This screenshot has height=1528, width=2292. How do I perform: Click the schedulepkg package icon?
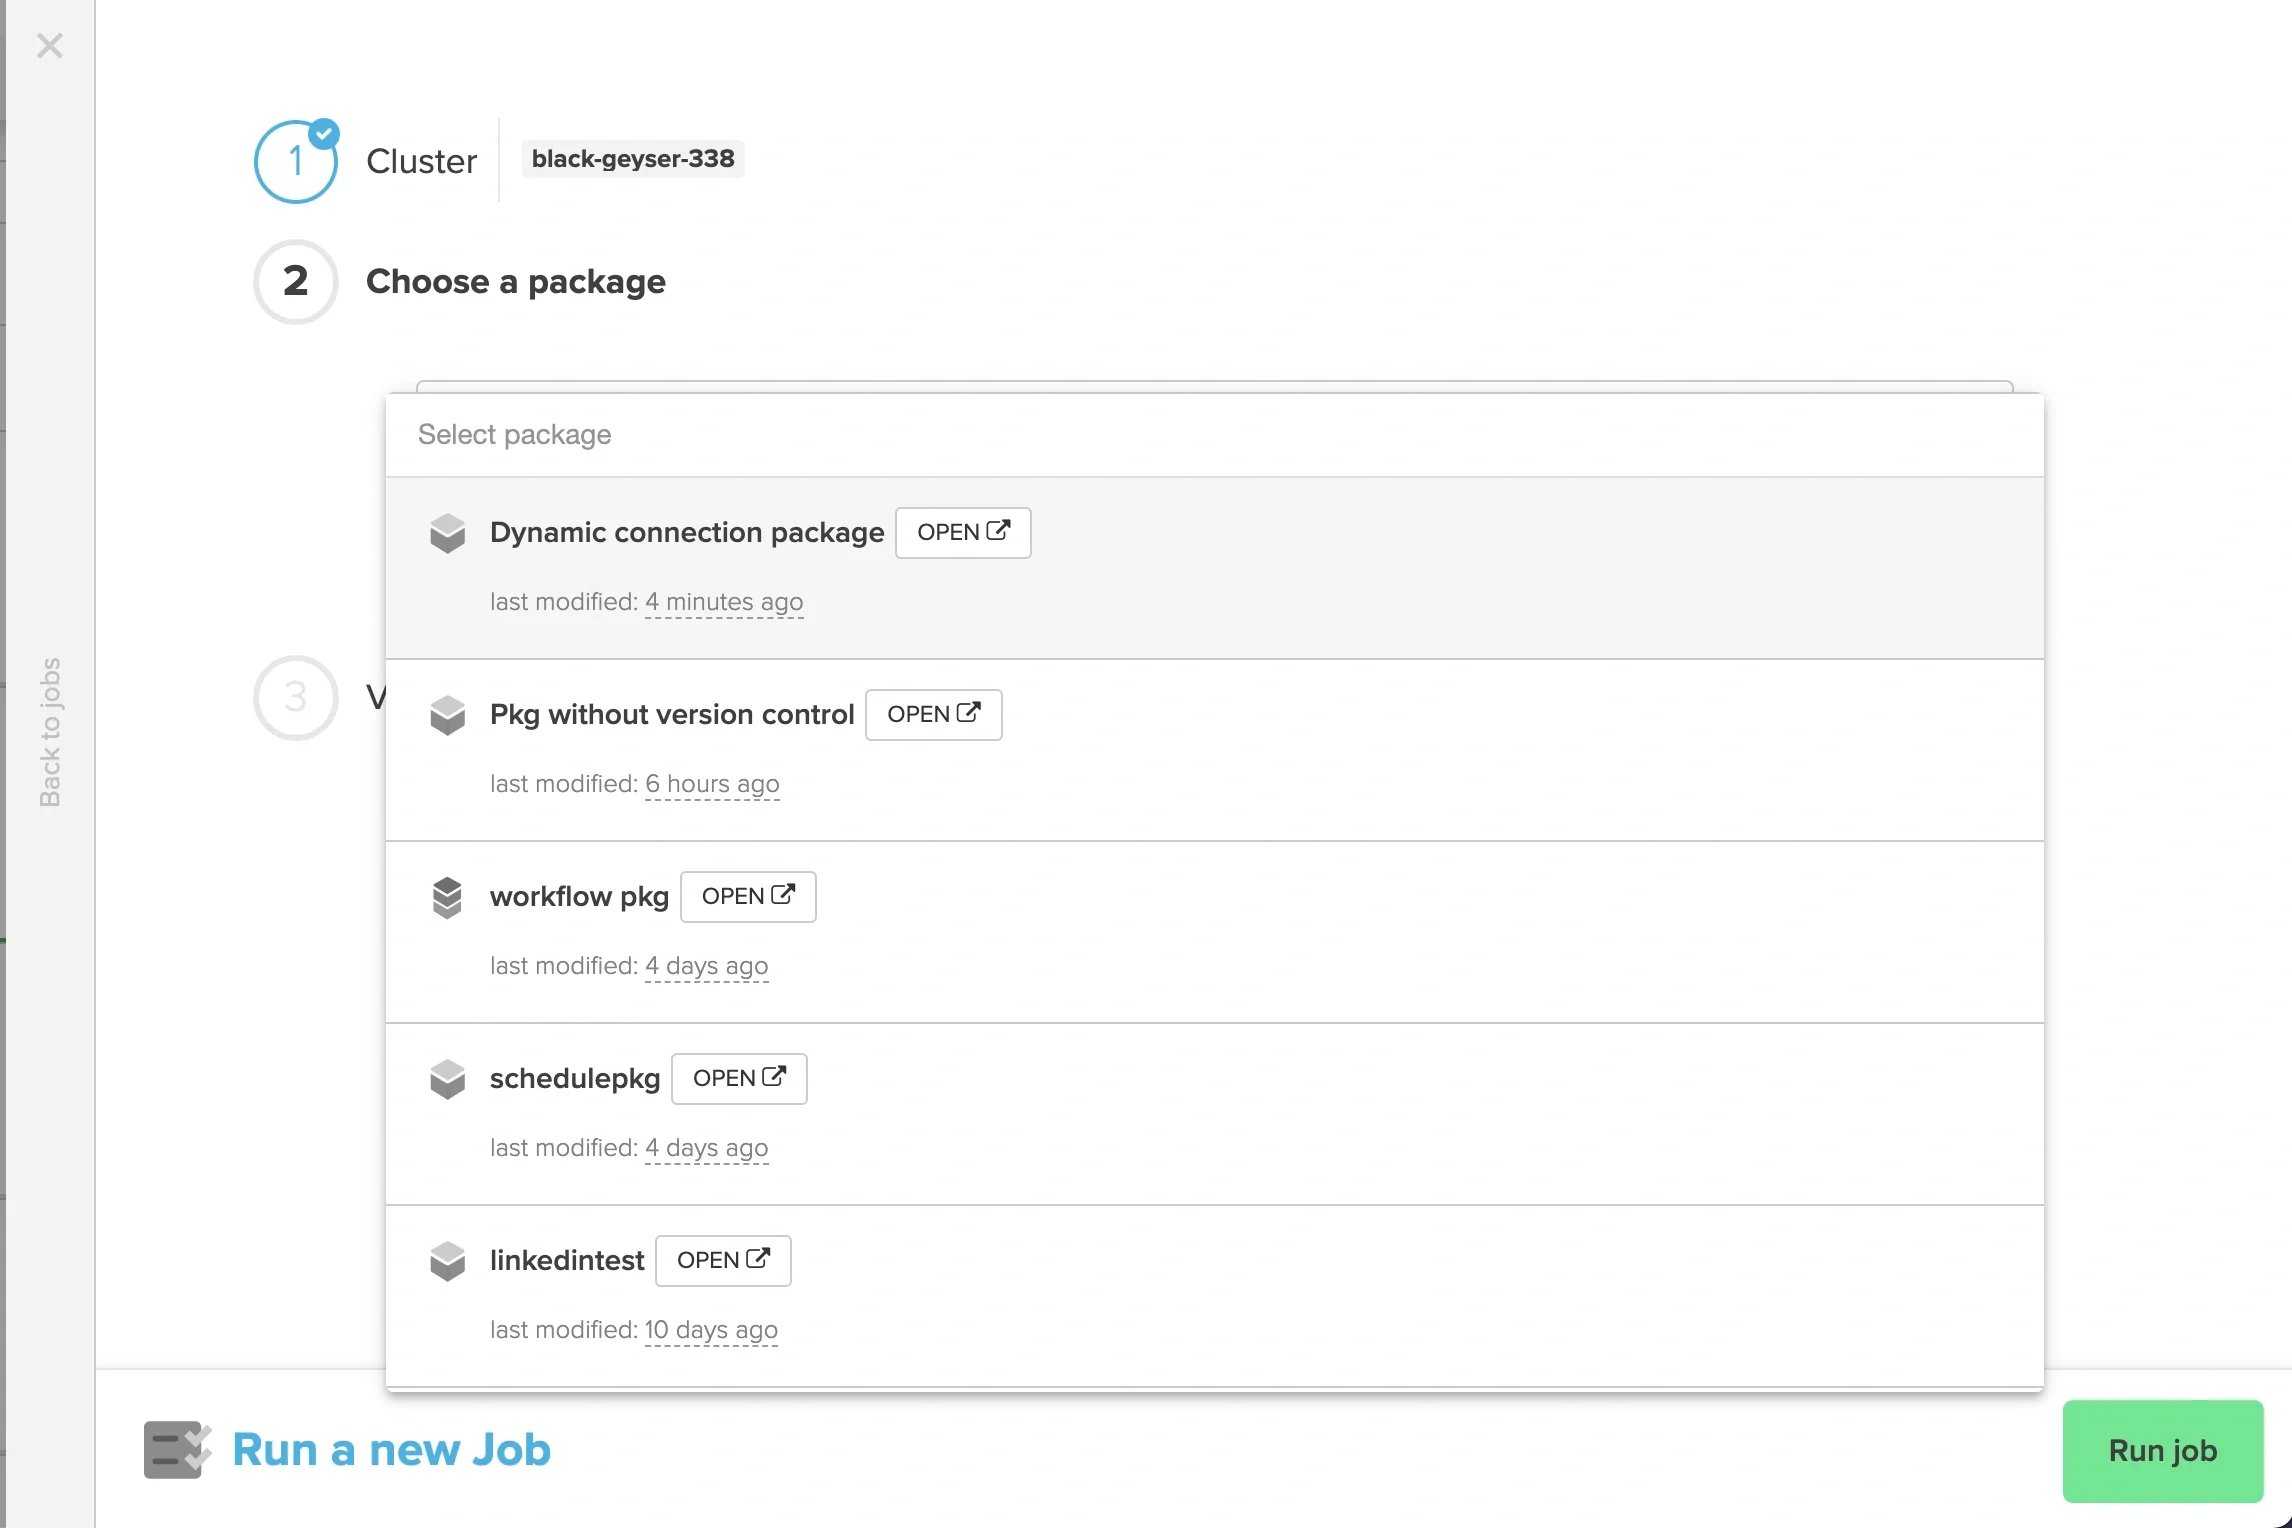(447, 1079)
